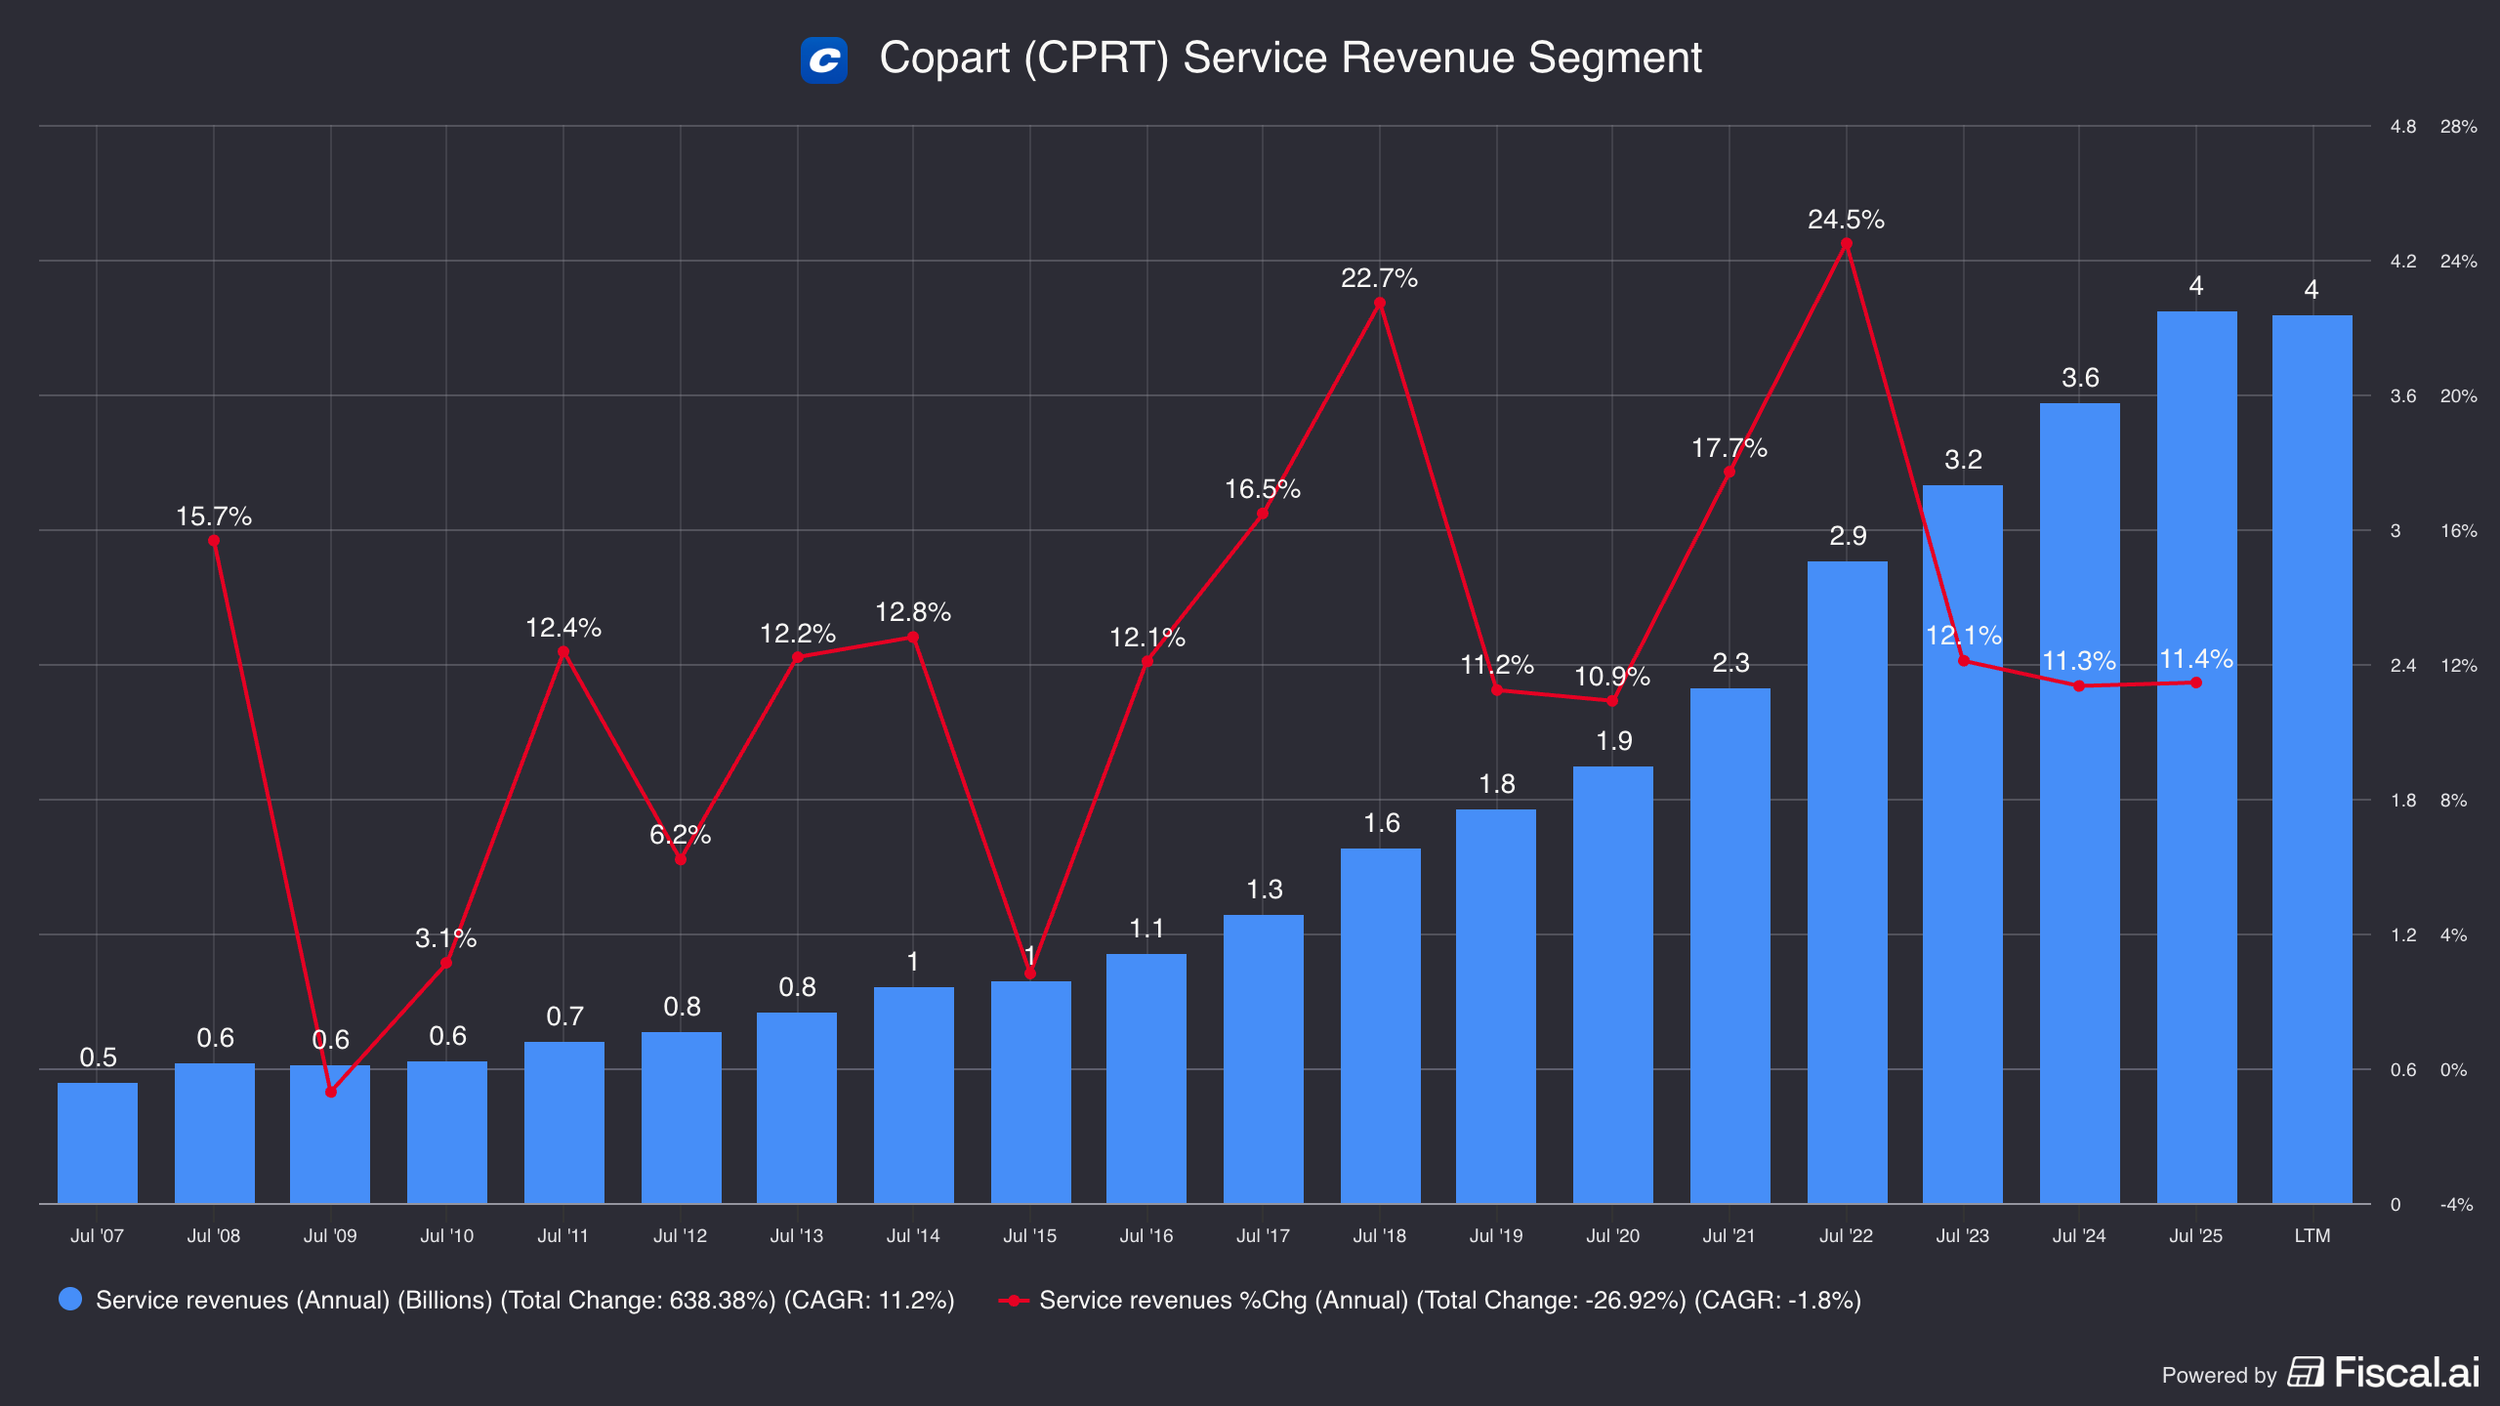Click the '6.2%' growth label
2500x1406 pixels.
click(680, 834)
